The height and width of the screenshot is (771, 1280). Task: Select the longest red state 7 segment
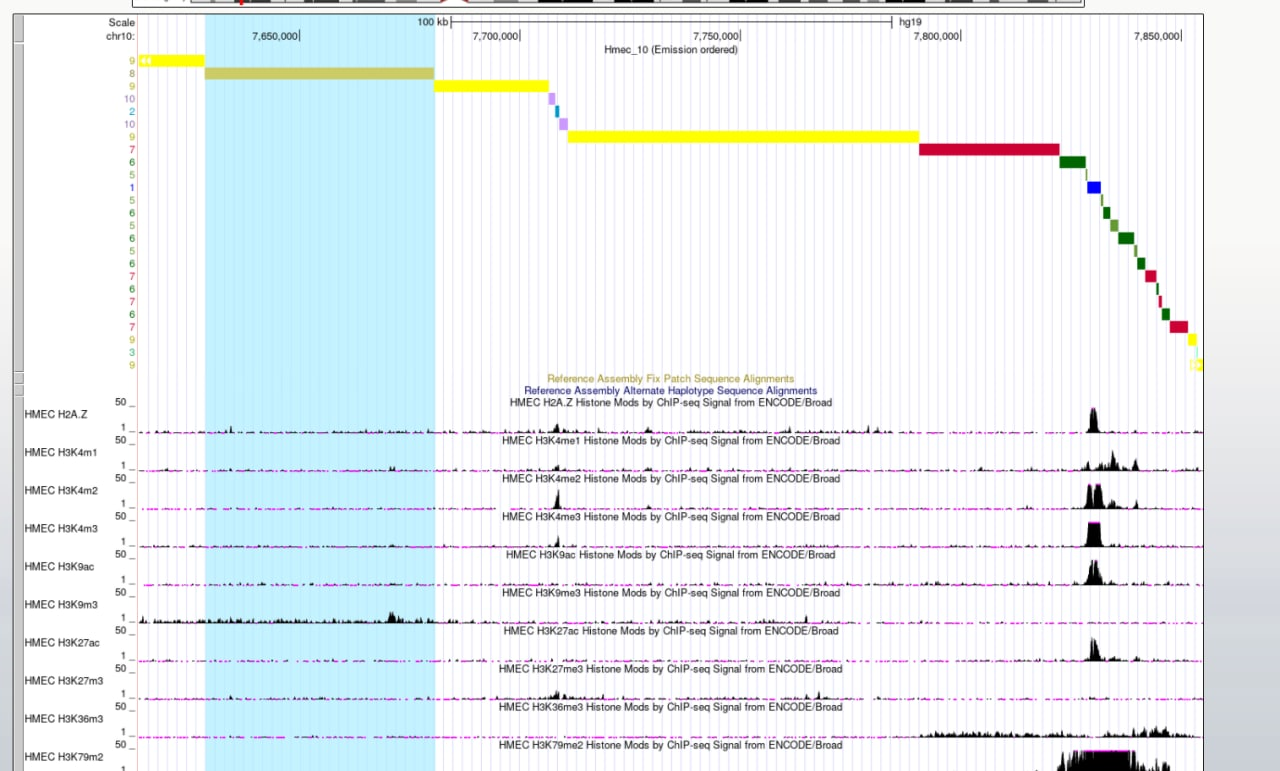pyautogui.click(x=989, y=149)
